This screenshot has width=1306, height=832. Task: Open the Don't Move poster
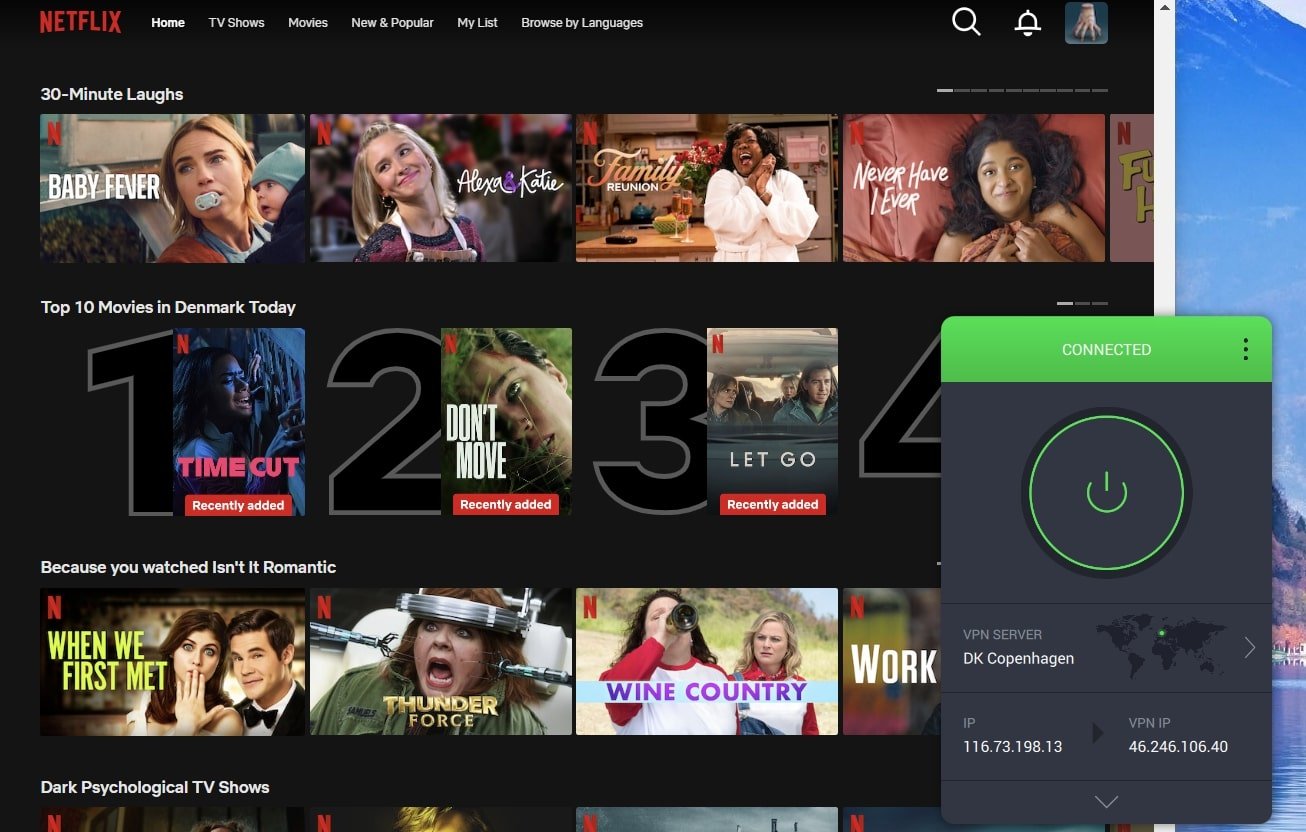pos(506,422)
